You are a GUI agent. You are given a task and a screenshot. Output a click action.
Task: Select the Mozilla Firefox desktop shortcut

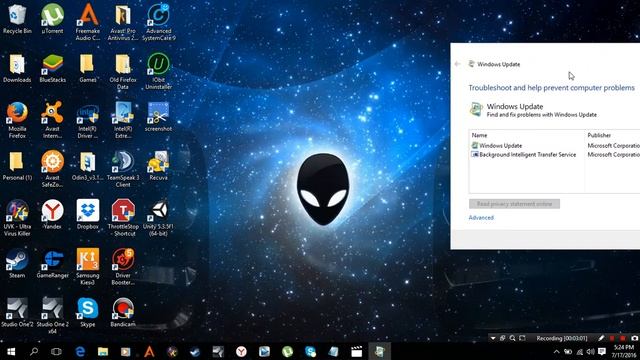(x=17, y=120)
